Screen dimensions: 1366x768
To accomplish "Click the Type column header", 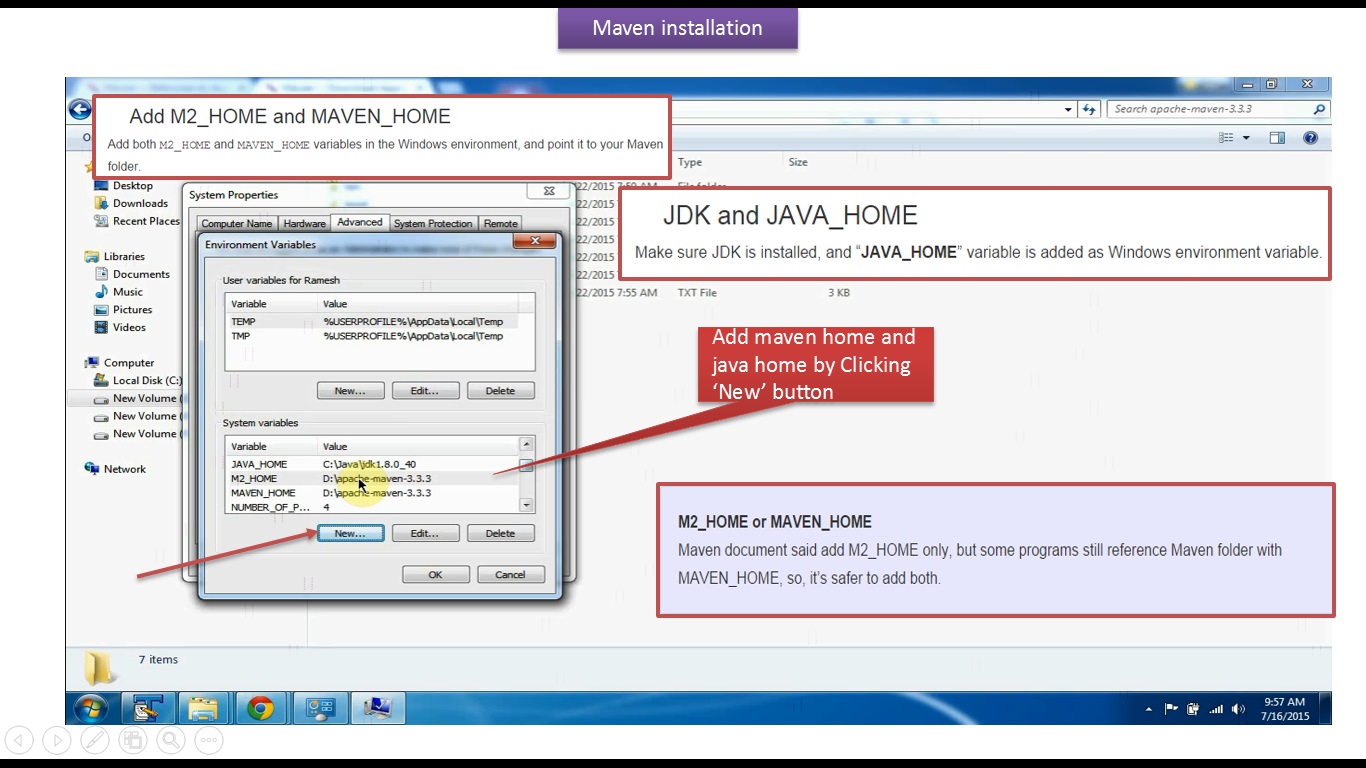I will pos(690,162).
